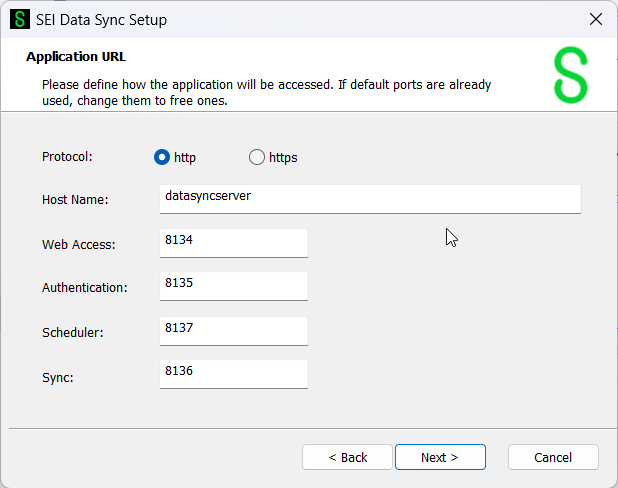Click the Authentication port field 8135
The image size is (618, 488).
233,286
